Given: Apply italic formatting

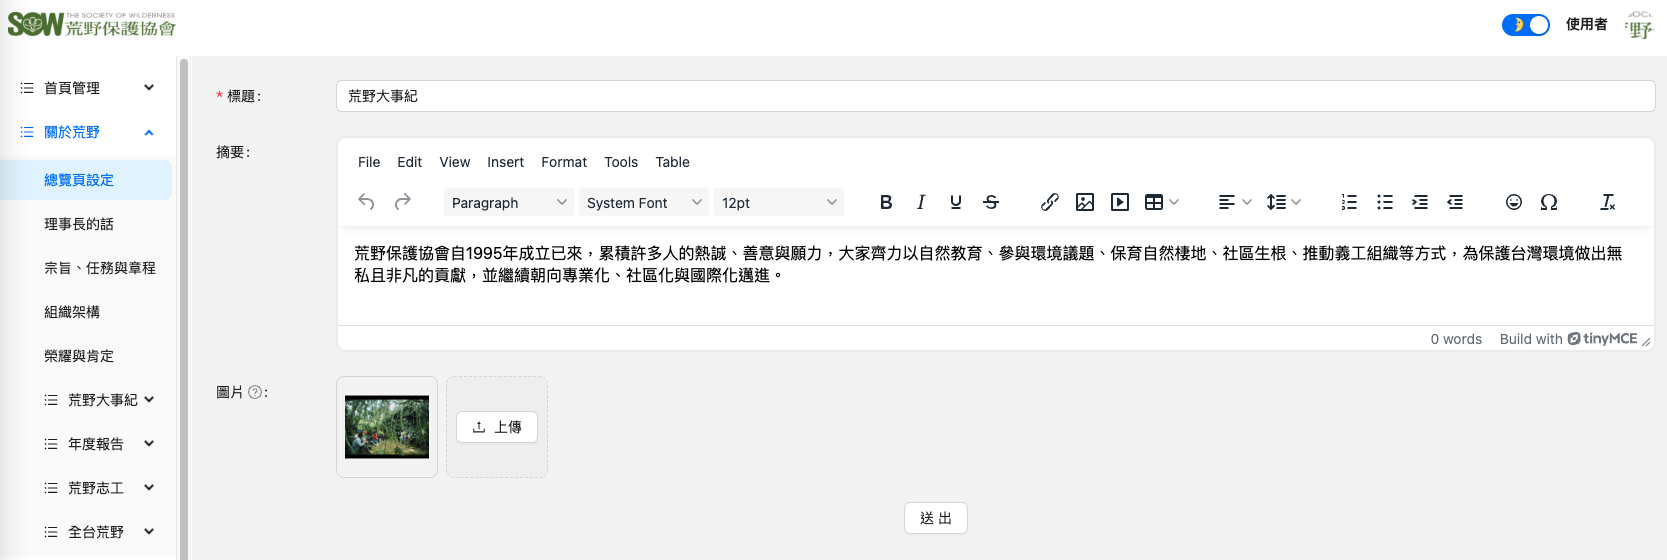Looking at the screenshot, I should tap(921, 202).
